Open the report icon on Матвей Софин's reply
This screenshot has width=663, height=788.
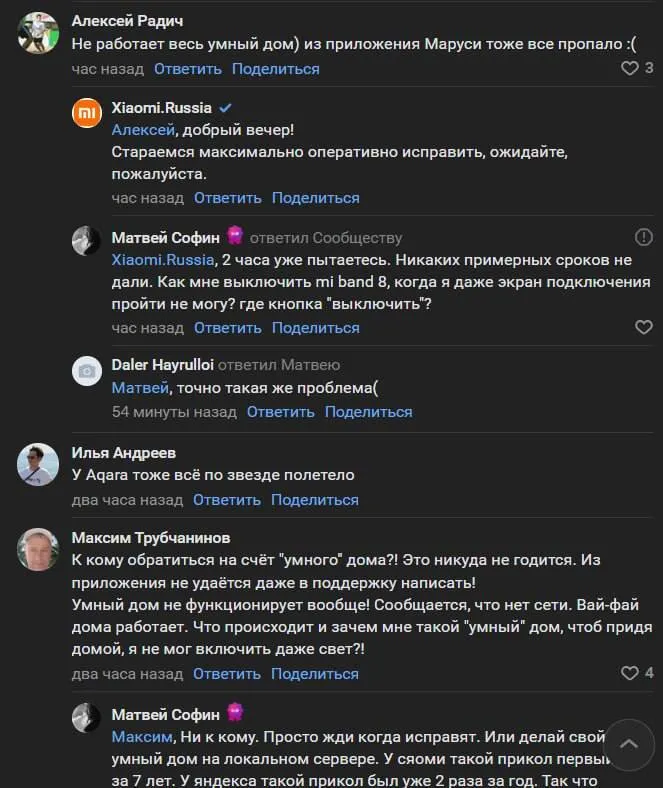point(644,238)
